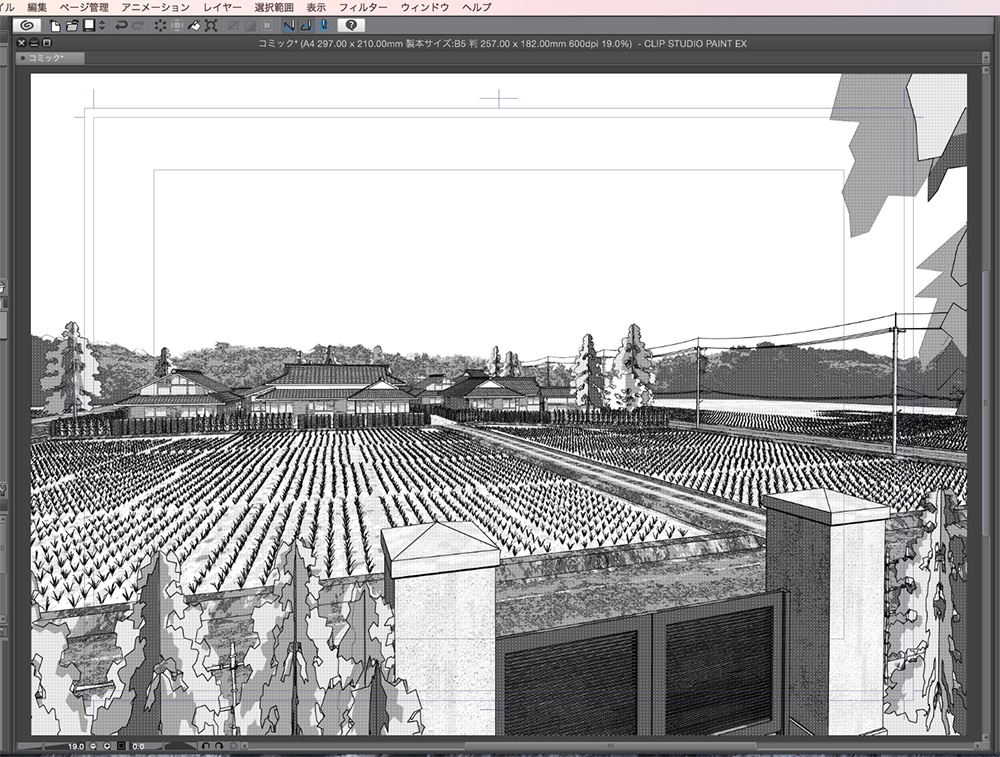1000x757 pixels.
Task: Click the horizontal canvas scrollbar thumb
Action: click(610, 746)
